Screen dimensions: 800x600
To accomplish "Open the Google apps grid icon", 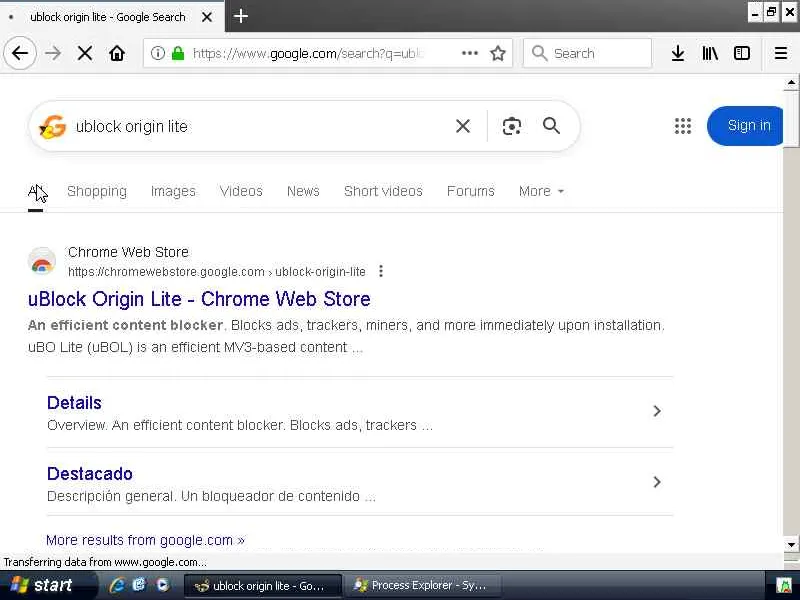I will (x=683, y=126).
